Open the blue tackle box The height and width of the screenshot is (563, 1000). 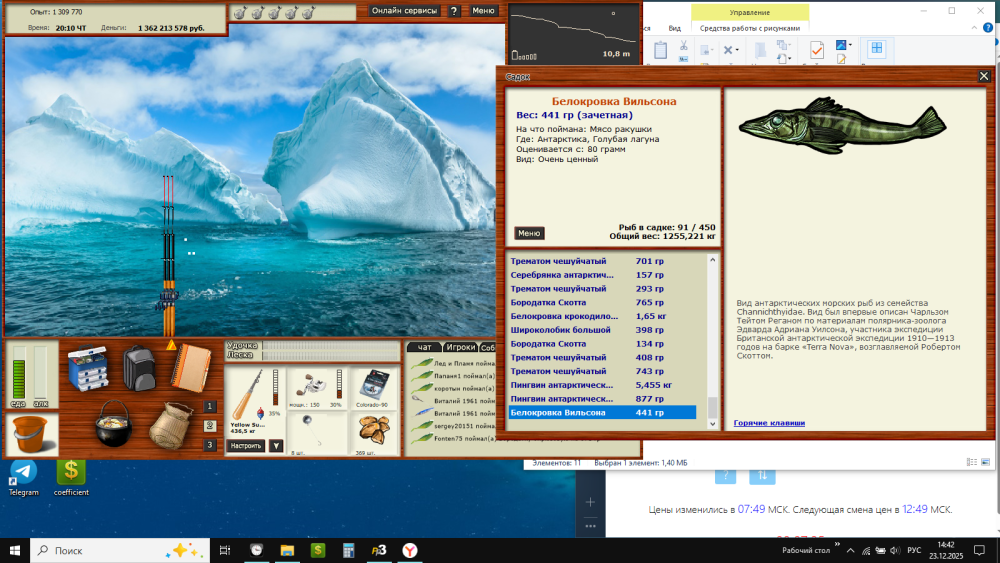[88, 368]
